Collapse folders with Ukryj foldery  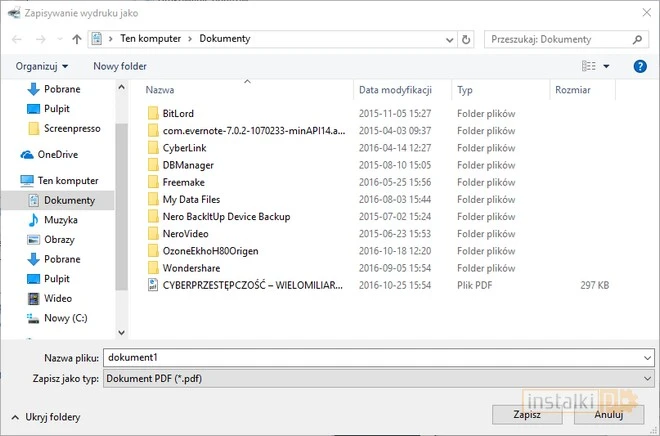pyautogui.click(x=47, y=417)
